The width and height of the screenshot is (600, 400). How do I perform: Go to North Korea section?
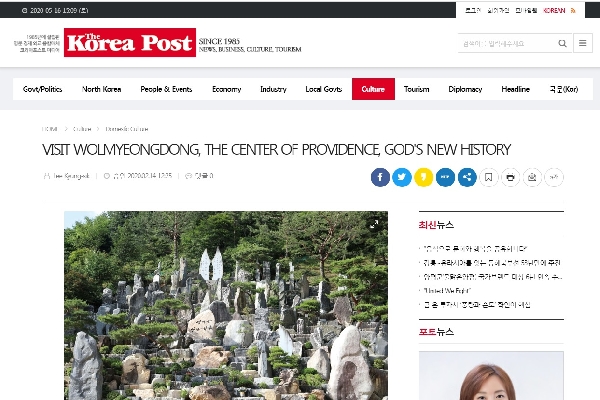click(101, 89)
